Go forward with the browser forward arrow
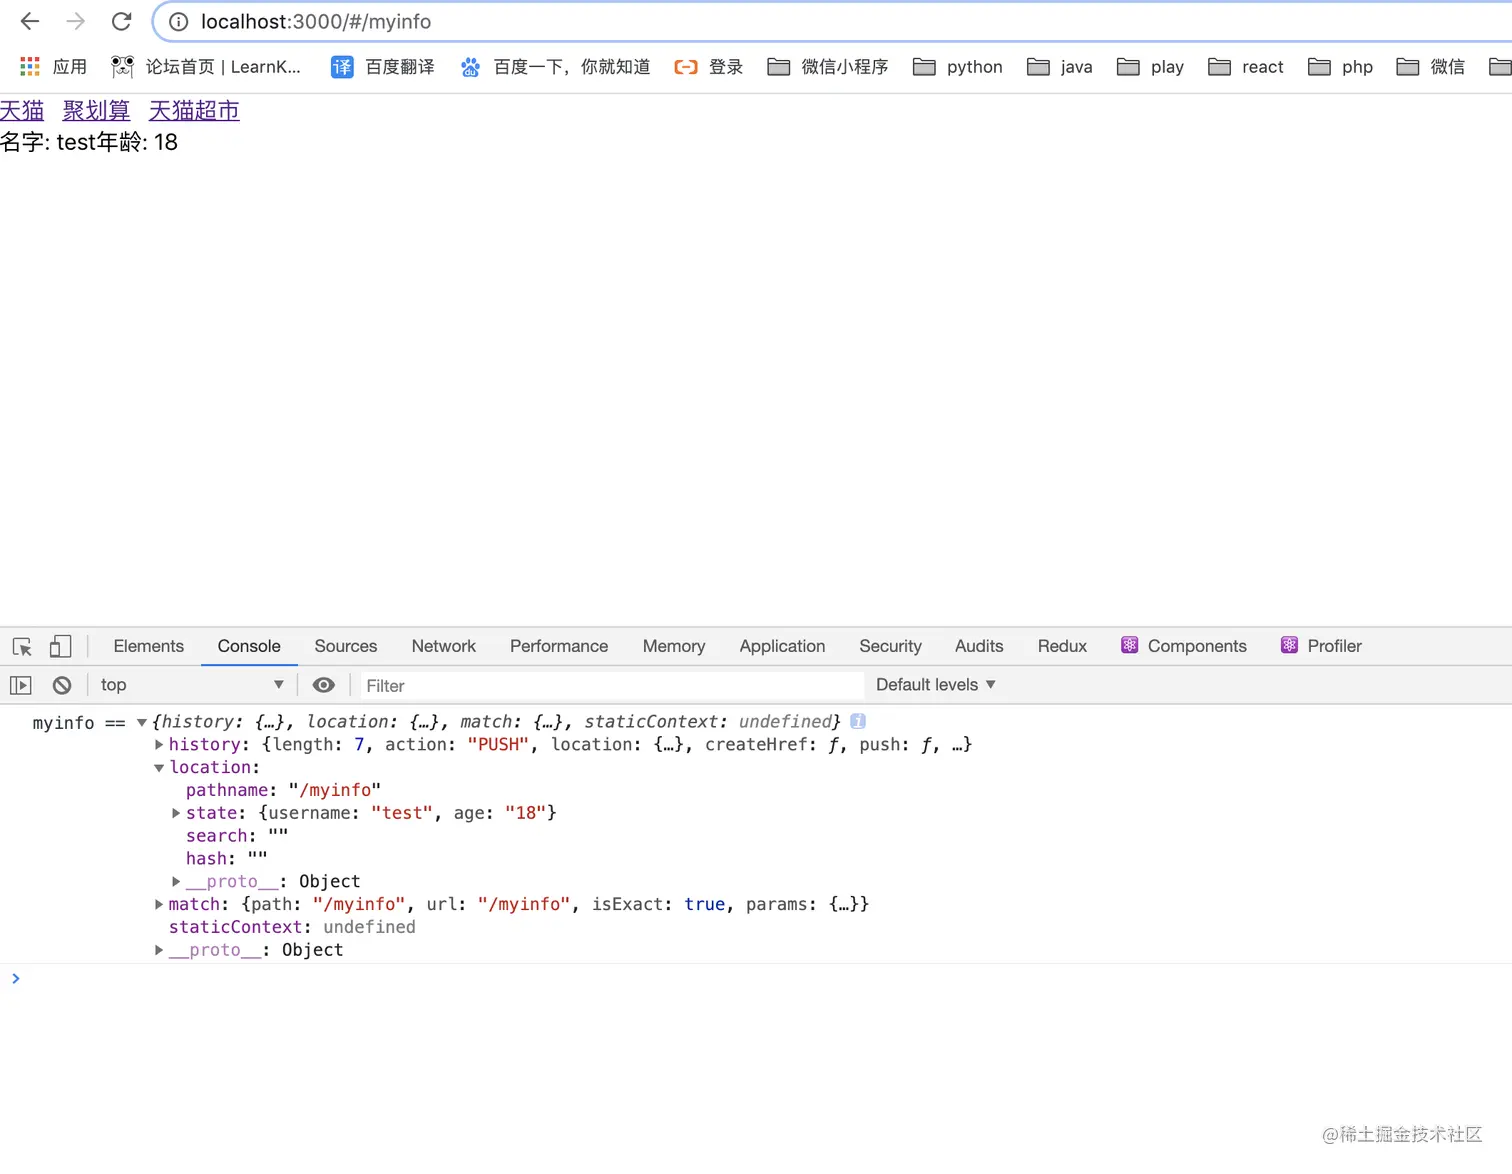The height and width of the screenshot is (1174, 1512). point(76,21)
